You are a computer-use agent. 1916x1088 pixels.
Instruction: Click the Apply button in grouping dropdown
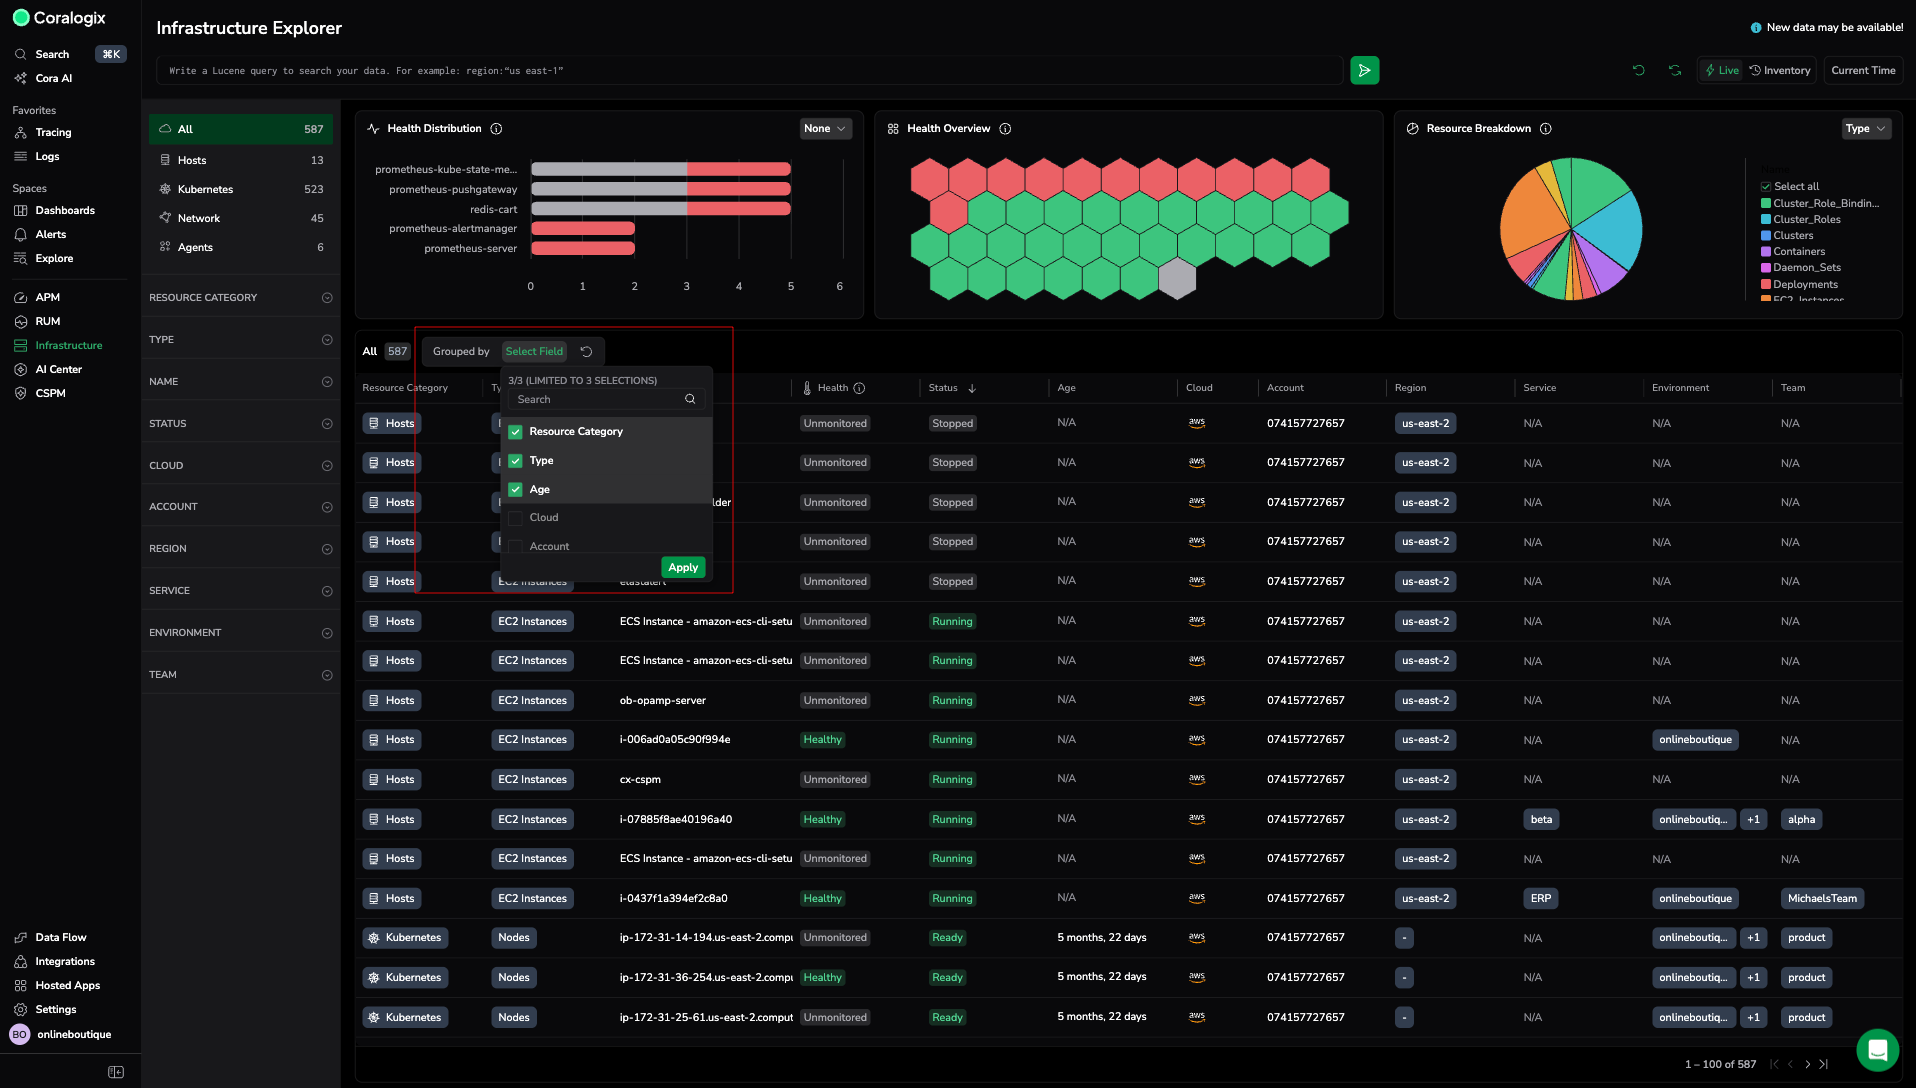point(683,568)
